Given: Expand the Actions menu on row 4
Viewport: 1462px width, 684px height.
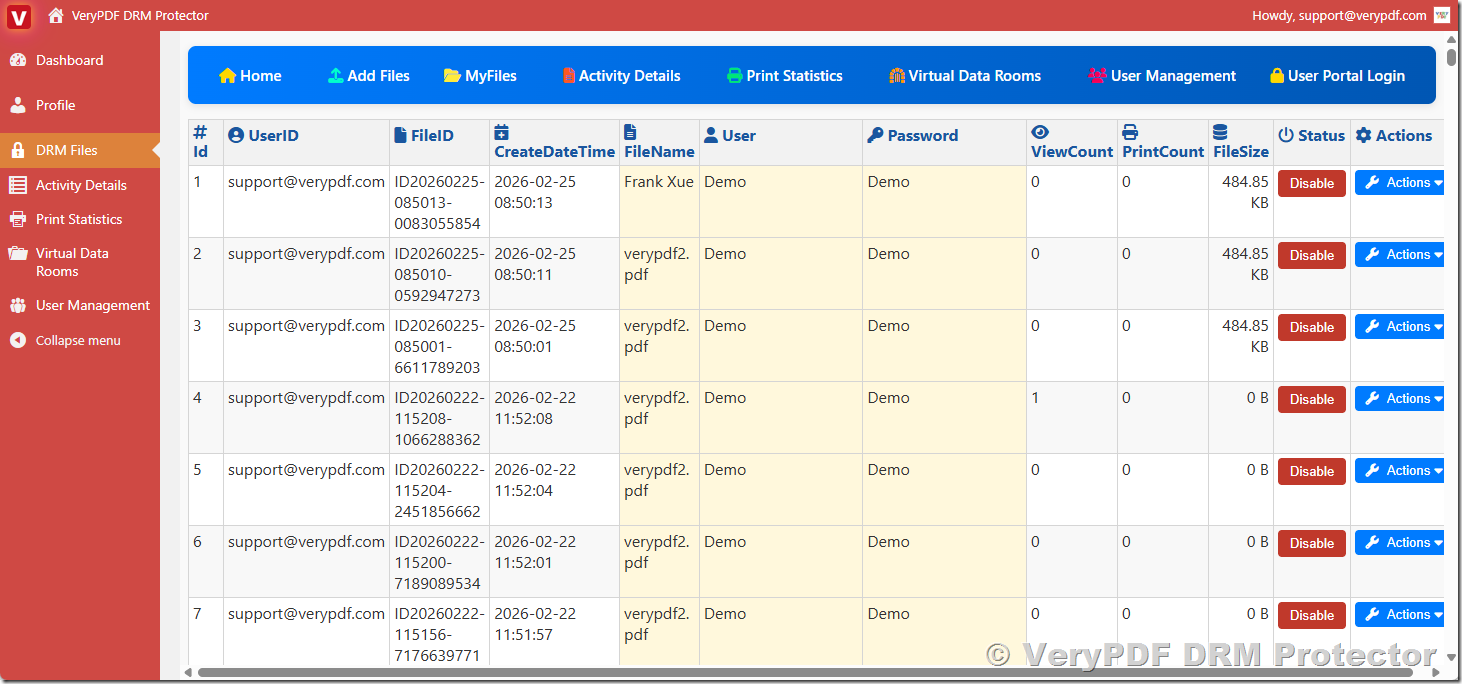Looking at the screenshot, I should 1399,398.
